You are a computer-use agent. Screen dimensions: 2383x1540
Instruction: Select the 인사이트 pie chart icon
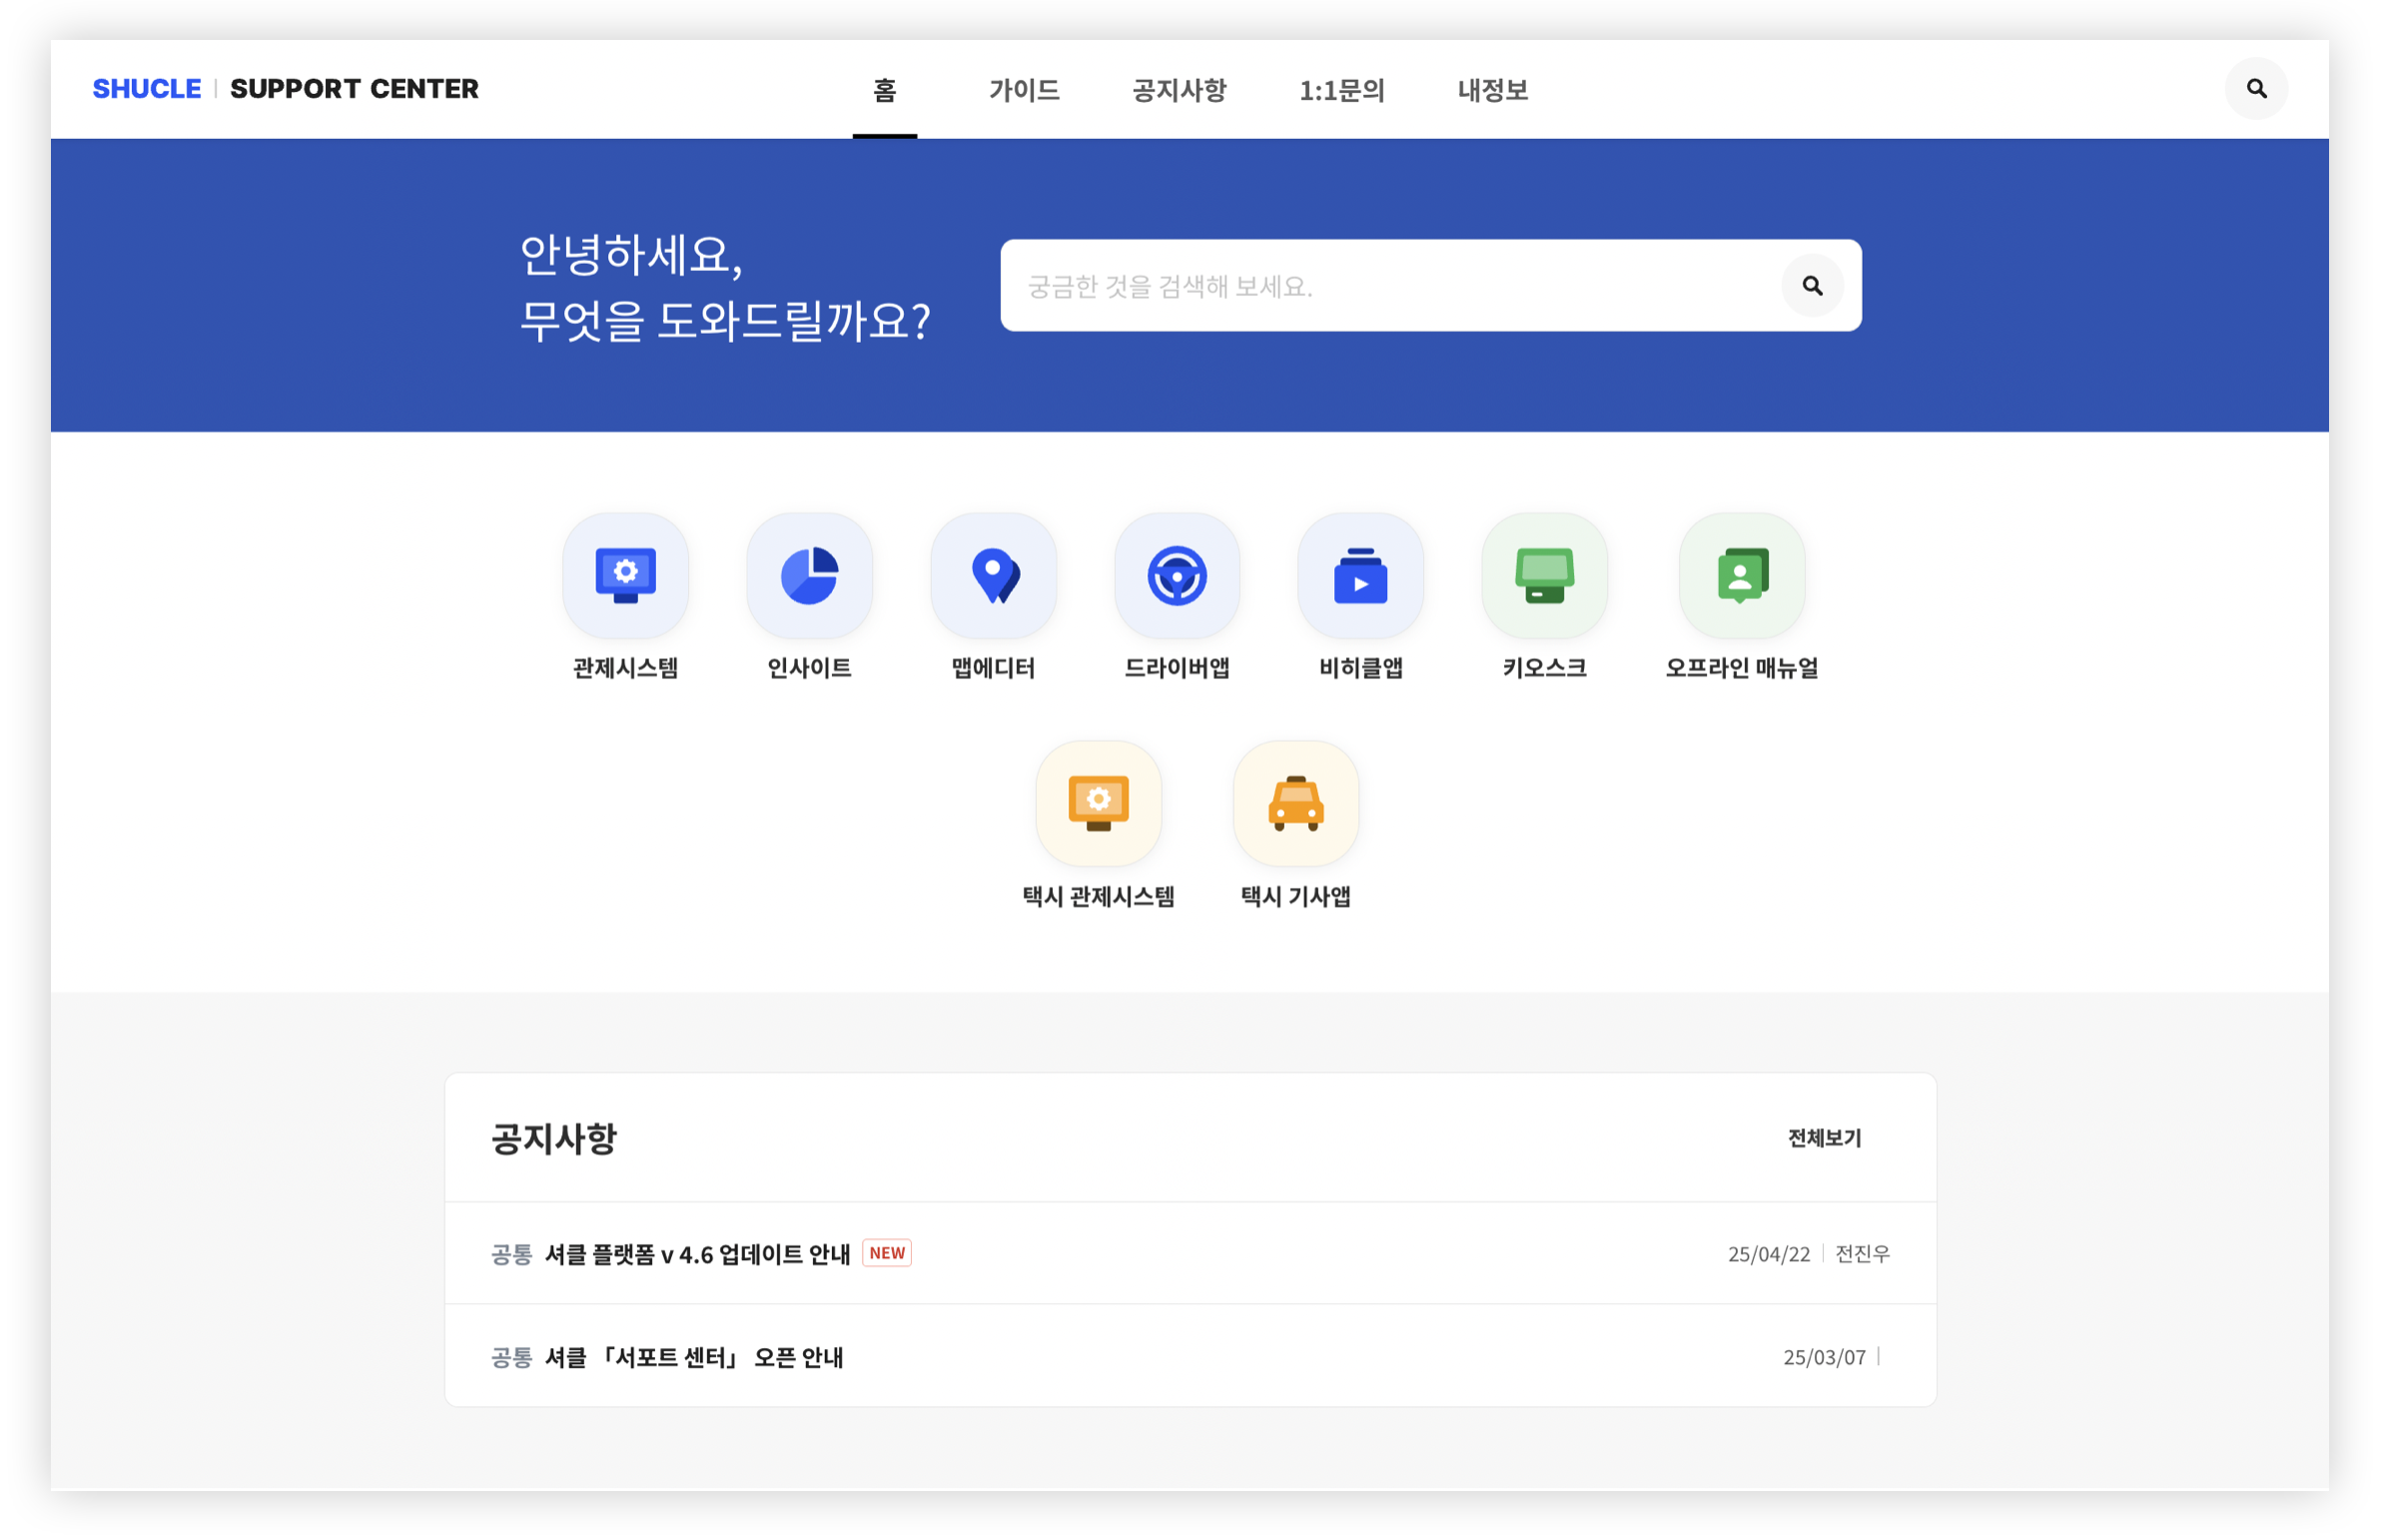tap(808, 576)
